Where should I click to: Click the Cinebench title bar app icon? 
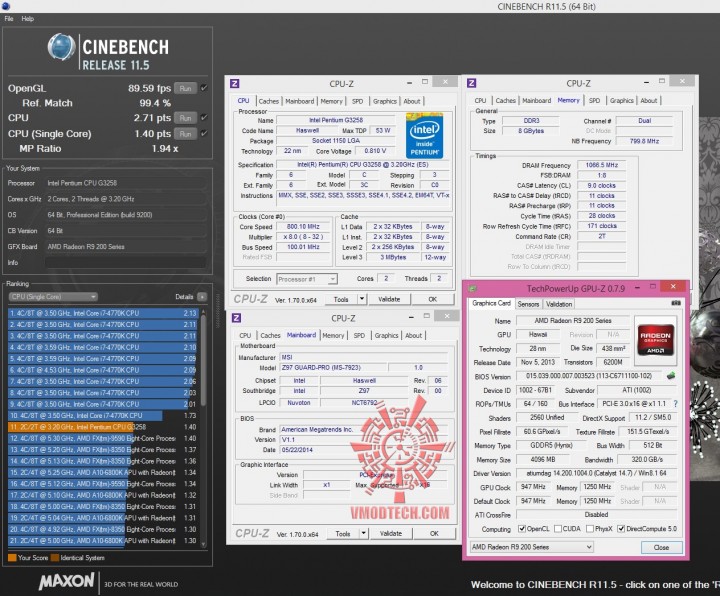[6, 6]
